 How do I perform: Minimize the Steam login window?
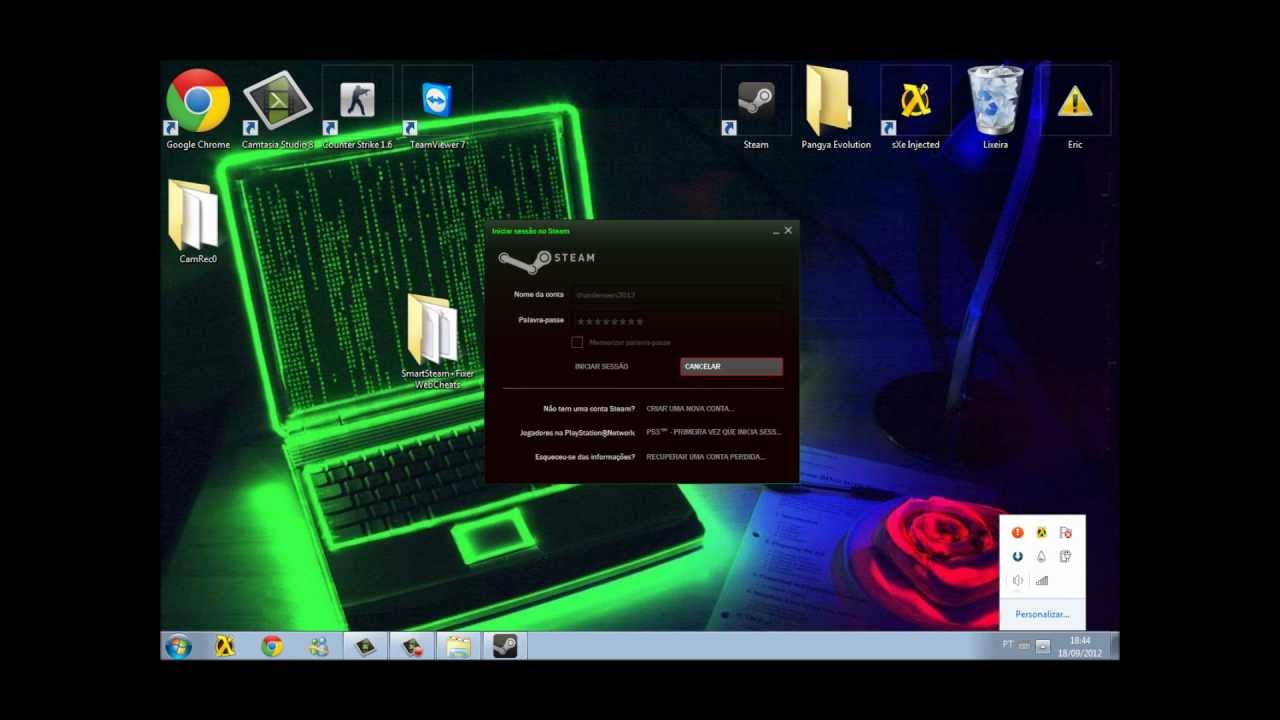pyautogui.click(x=776, y=231)
